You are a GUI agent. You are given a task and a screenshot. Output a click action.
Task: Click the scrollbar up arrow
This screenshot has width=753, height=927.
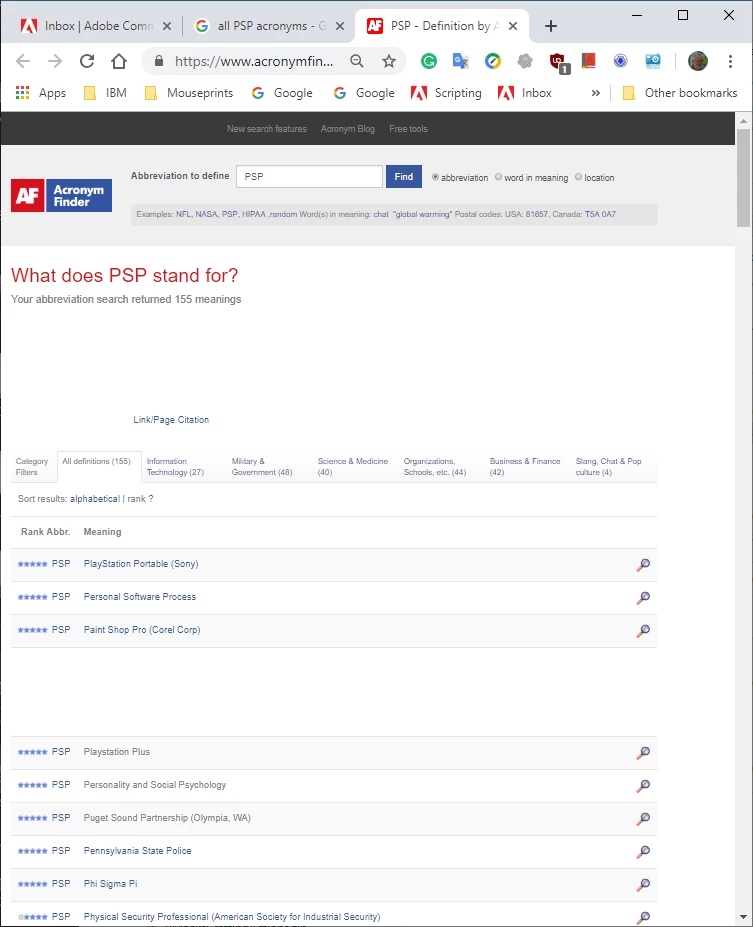click(744, 121)
